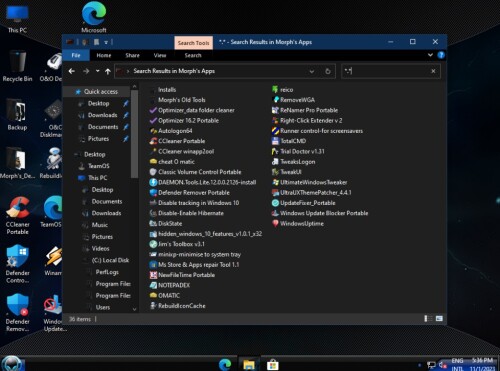Launch Microsoft Store from taskbar

coord(273,364)
